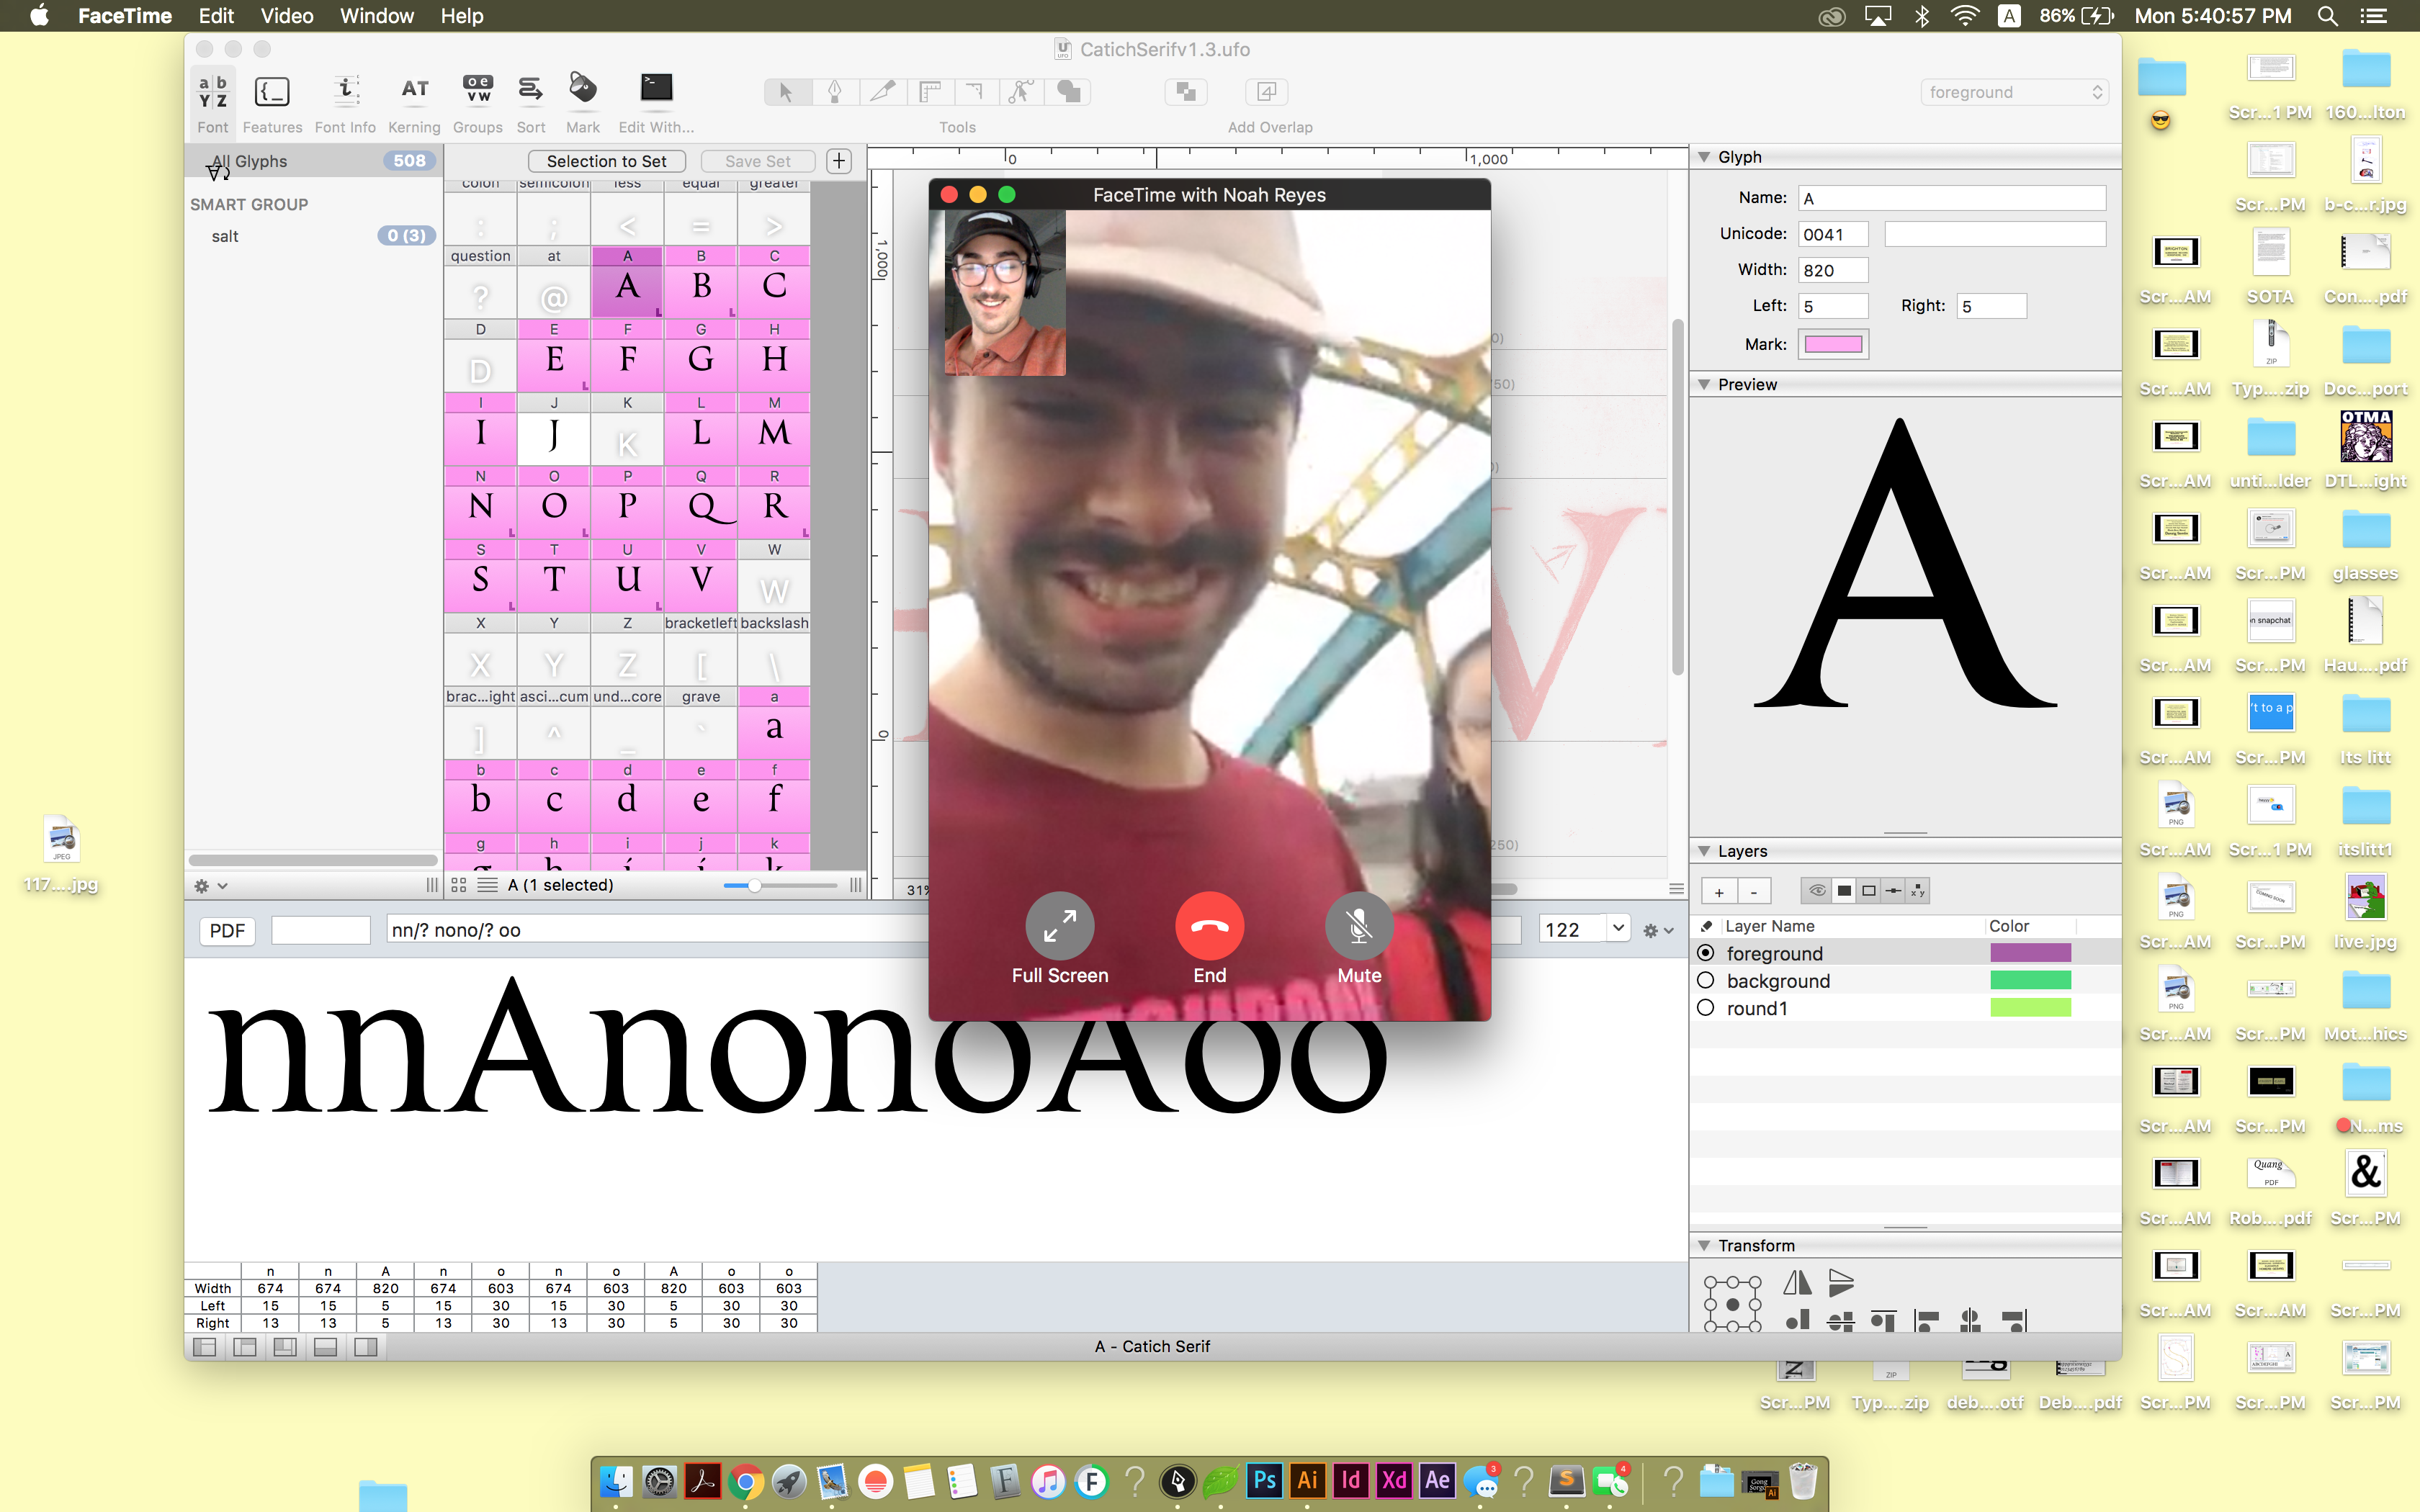
Task: Open Illustrator from the dock
Action: coord(1307,1480)
